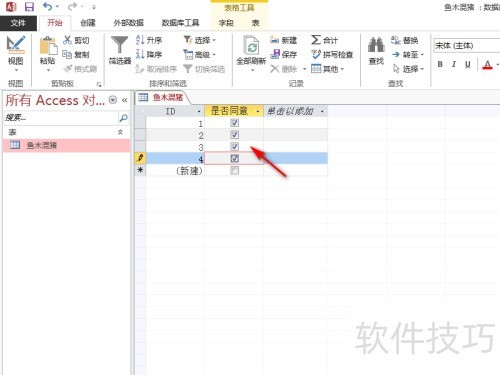500x375 pixels.
Task: Open the Select (选择) dropdown in Find group
Action: point(407,69)
